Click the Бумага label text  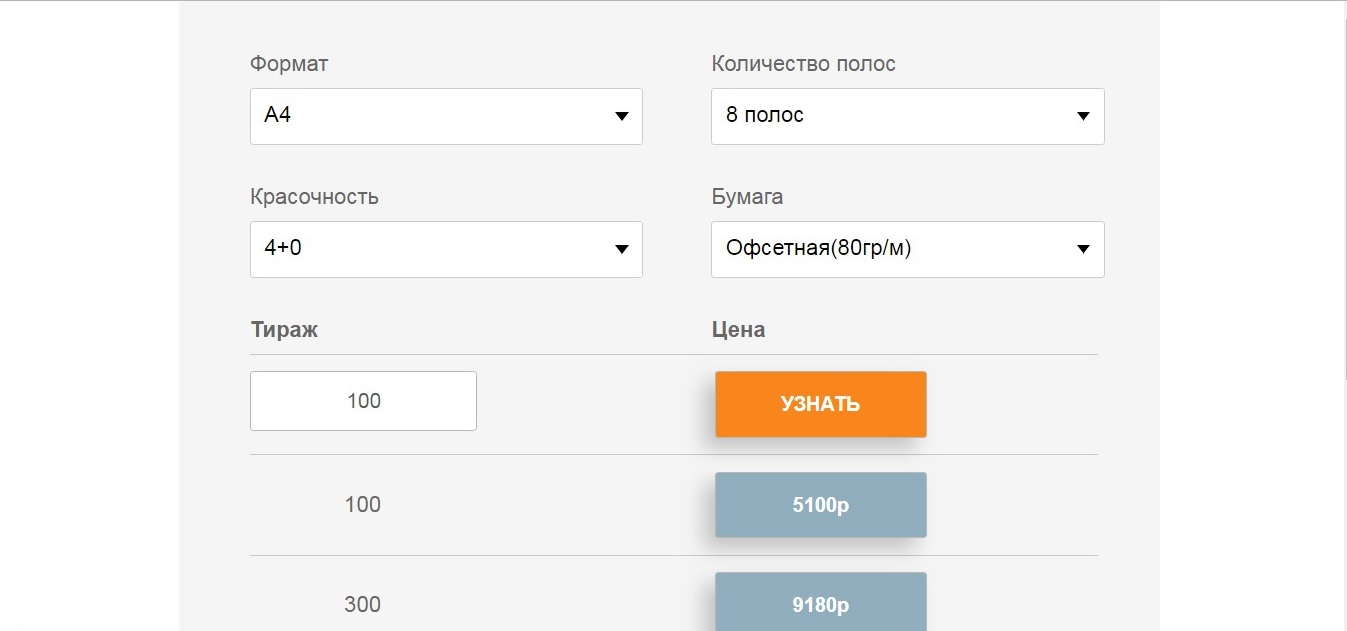[x=746, y=197]
